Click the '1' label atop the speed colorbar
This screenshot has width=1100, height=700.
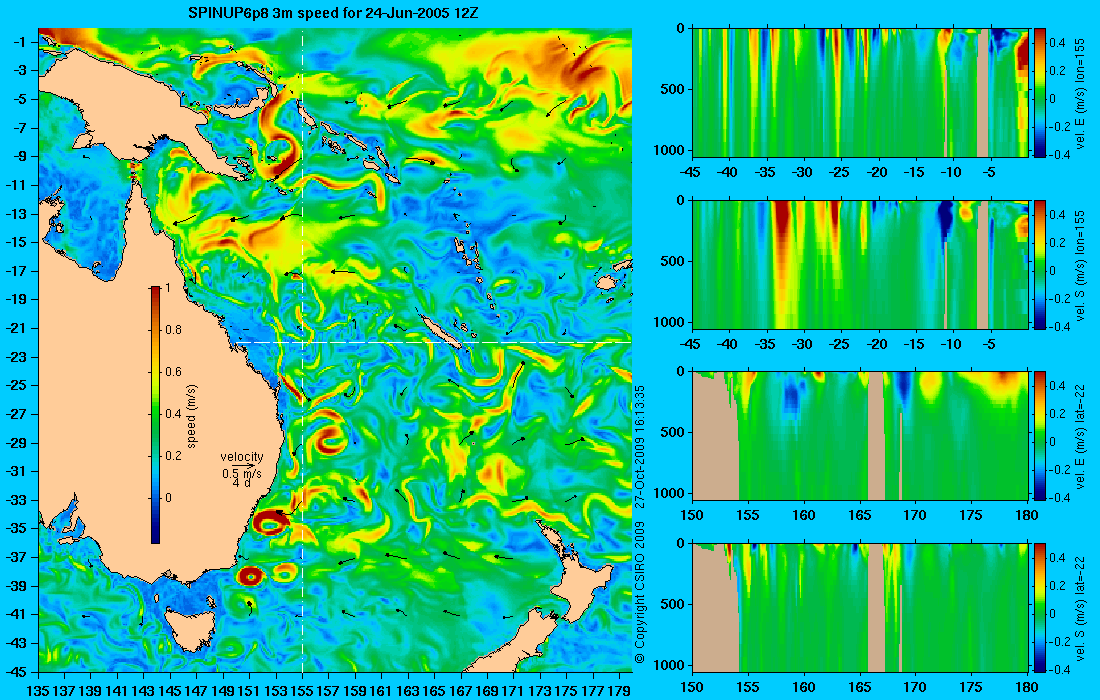click(167, 288)
